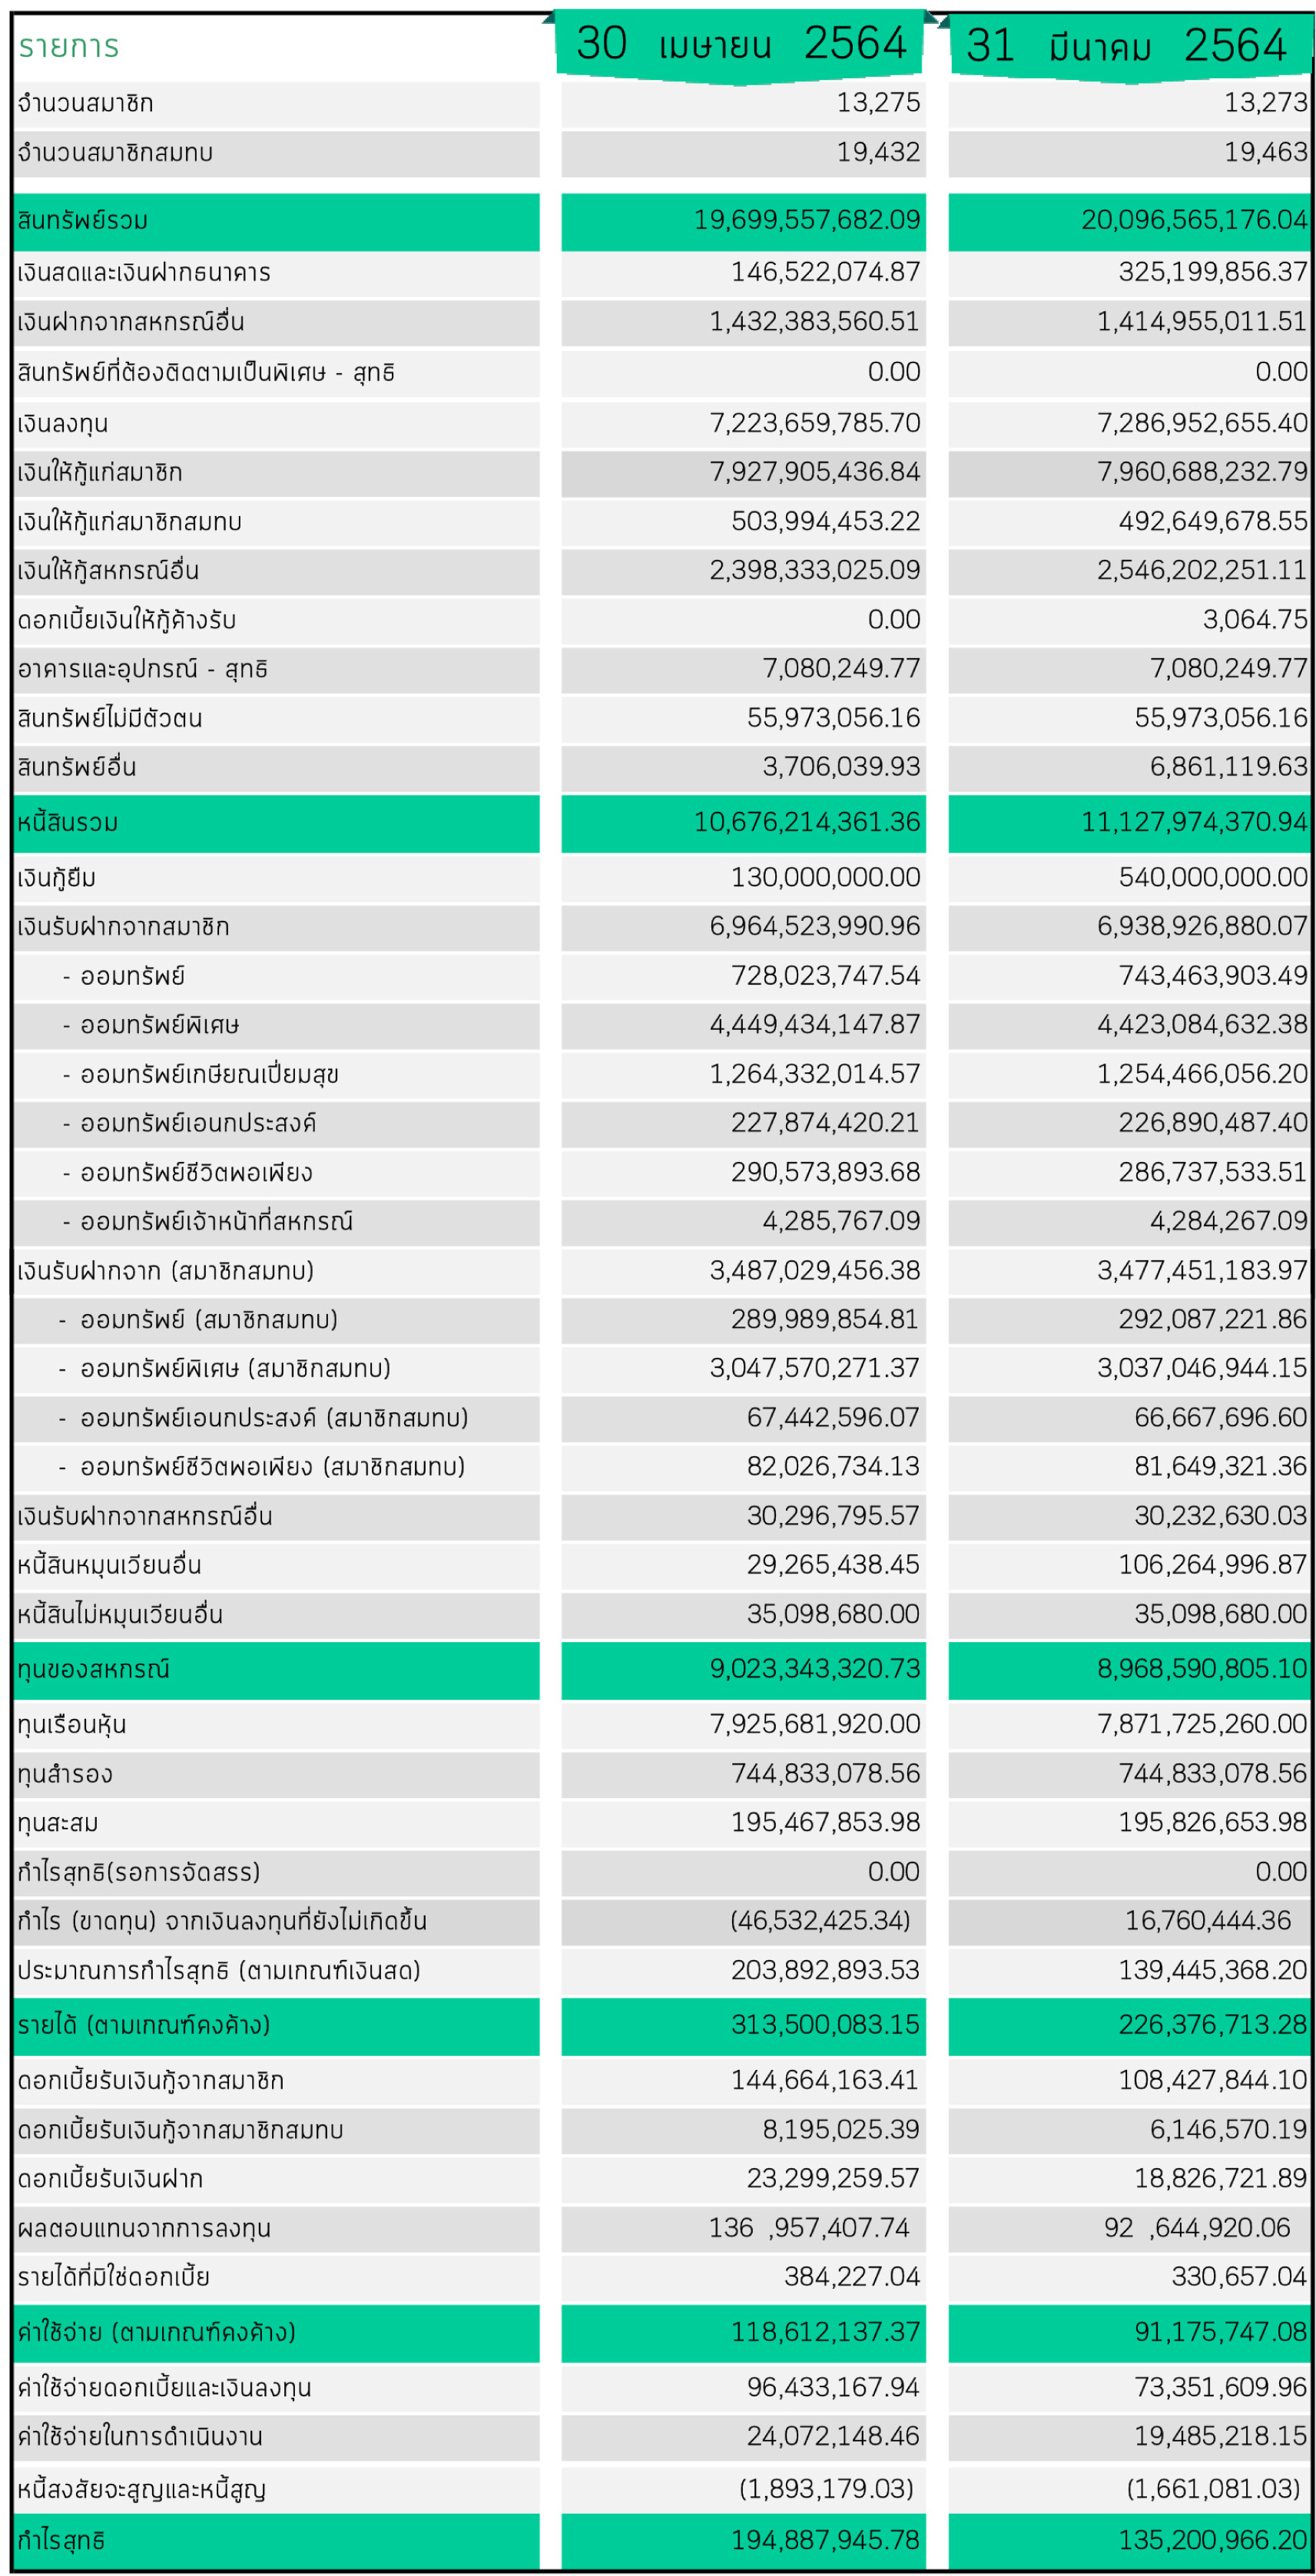The image size is (1316, 2576).
Task: Select เงินให้กู้แก่สมาชิก row label
Action: point(100,472)
